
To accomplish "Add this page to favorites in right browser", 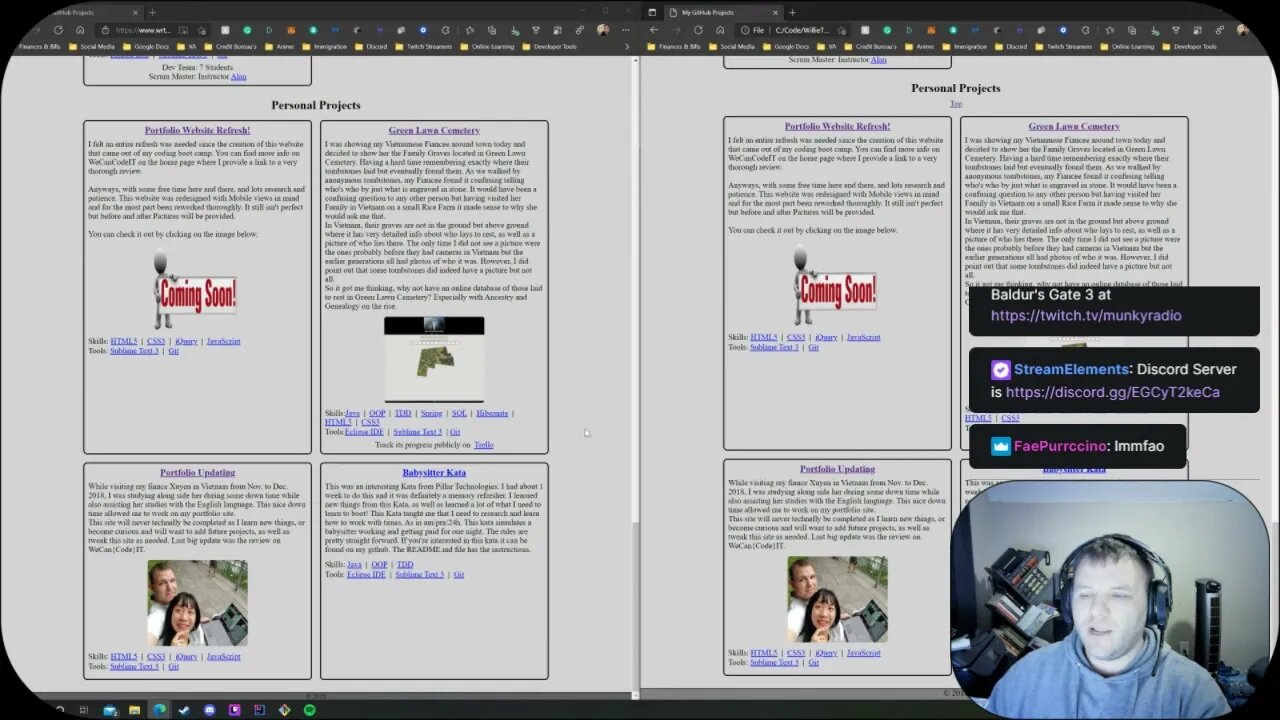I will coord(841,30).
